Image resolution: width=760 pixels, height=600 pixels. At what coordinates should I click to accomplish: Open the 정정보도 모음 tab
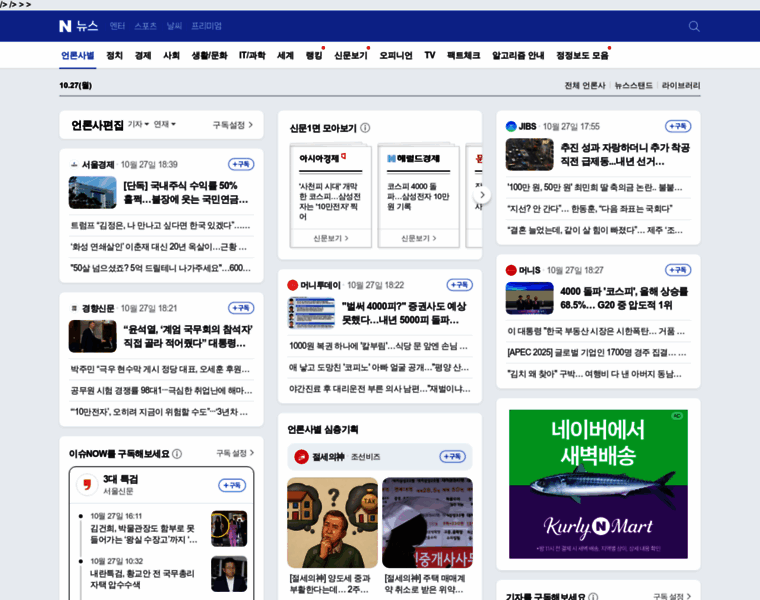tap(582, 56)
